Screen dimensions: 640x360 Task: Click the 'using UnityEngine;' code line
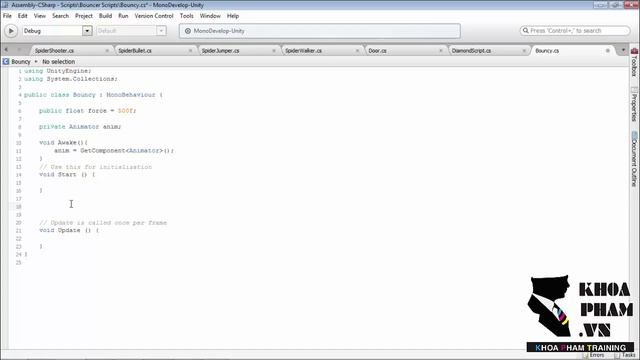[x=58, y=71]
